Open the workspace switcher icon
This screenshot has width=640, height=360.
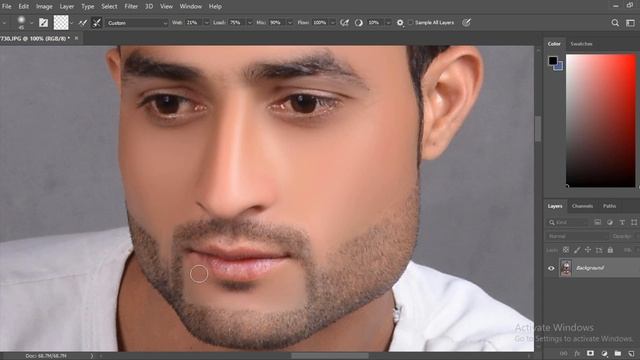631,23
